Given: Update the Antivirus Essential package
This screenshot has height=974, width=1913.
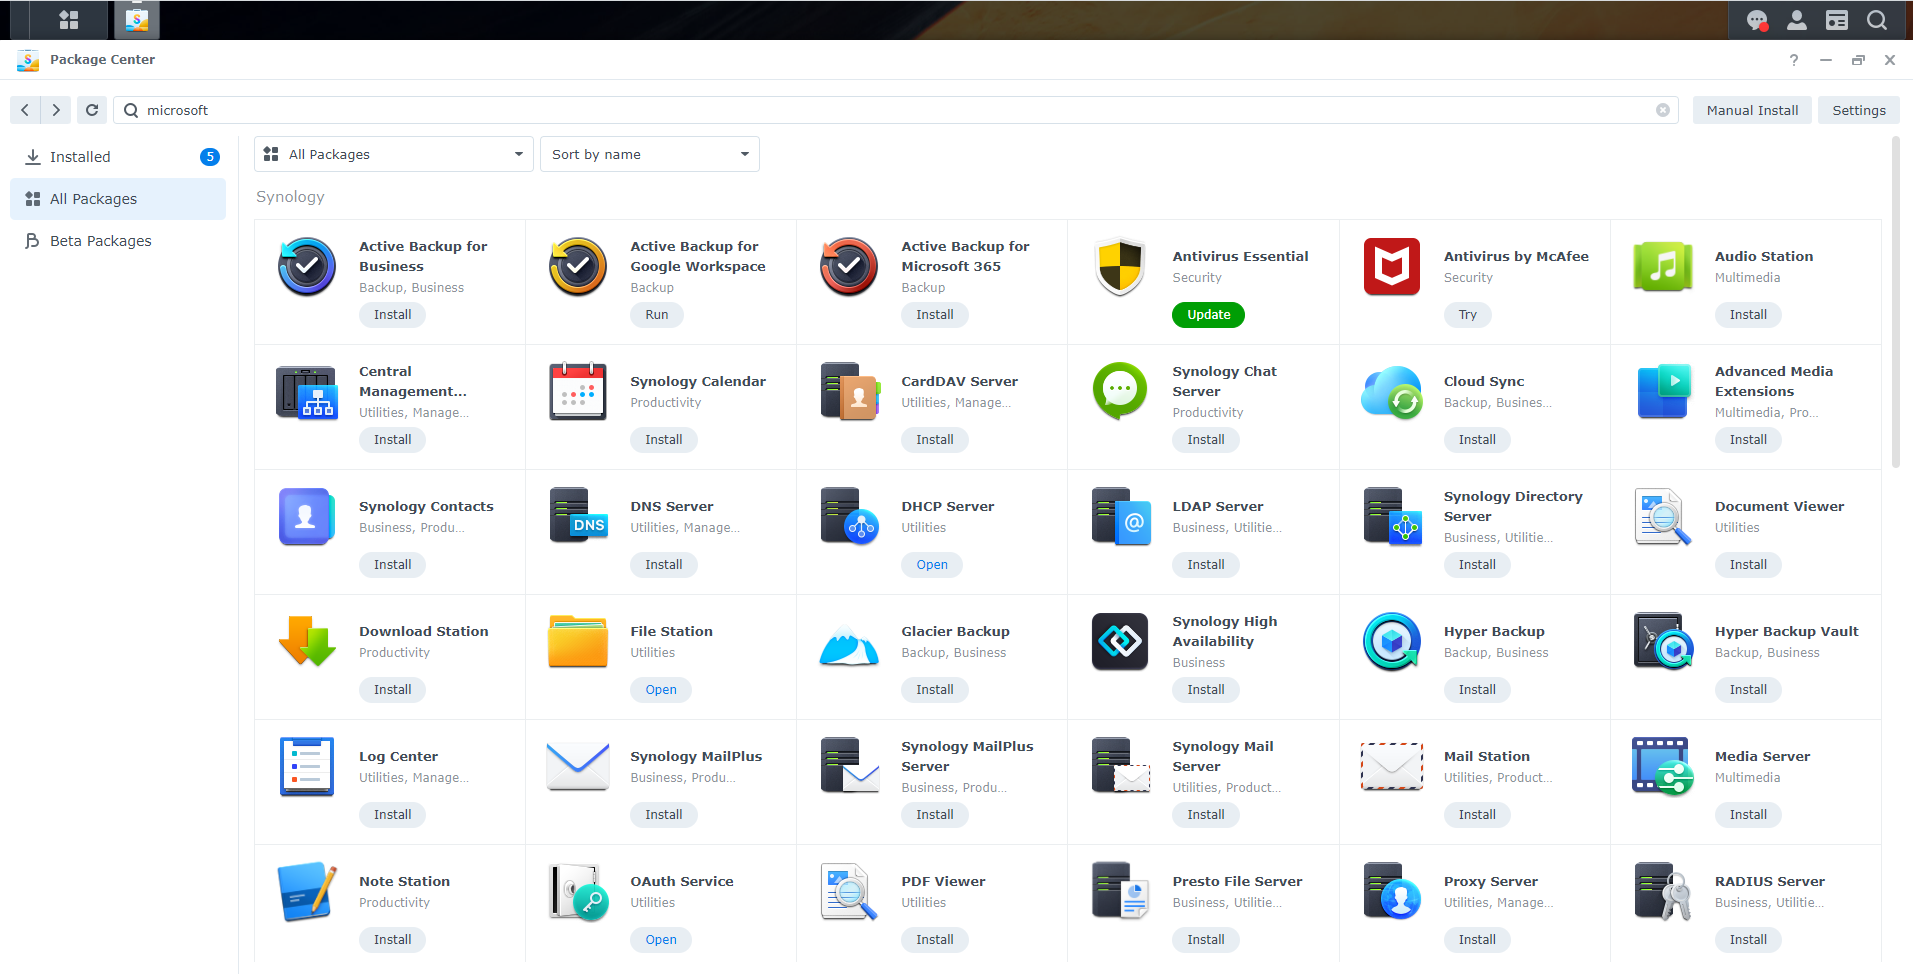Looking at the screenshot, I should point(1208,315).
